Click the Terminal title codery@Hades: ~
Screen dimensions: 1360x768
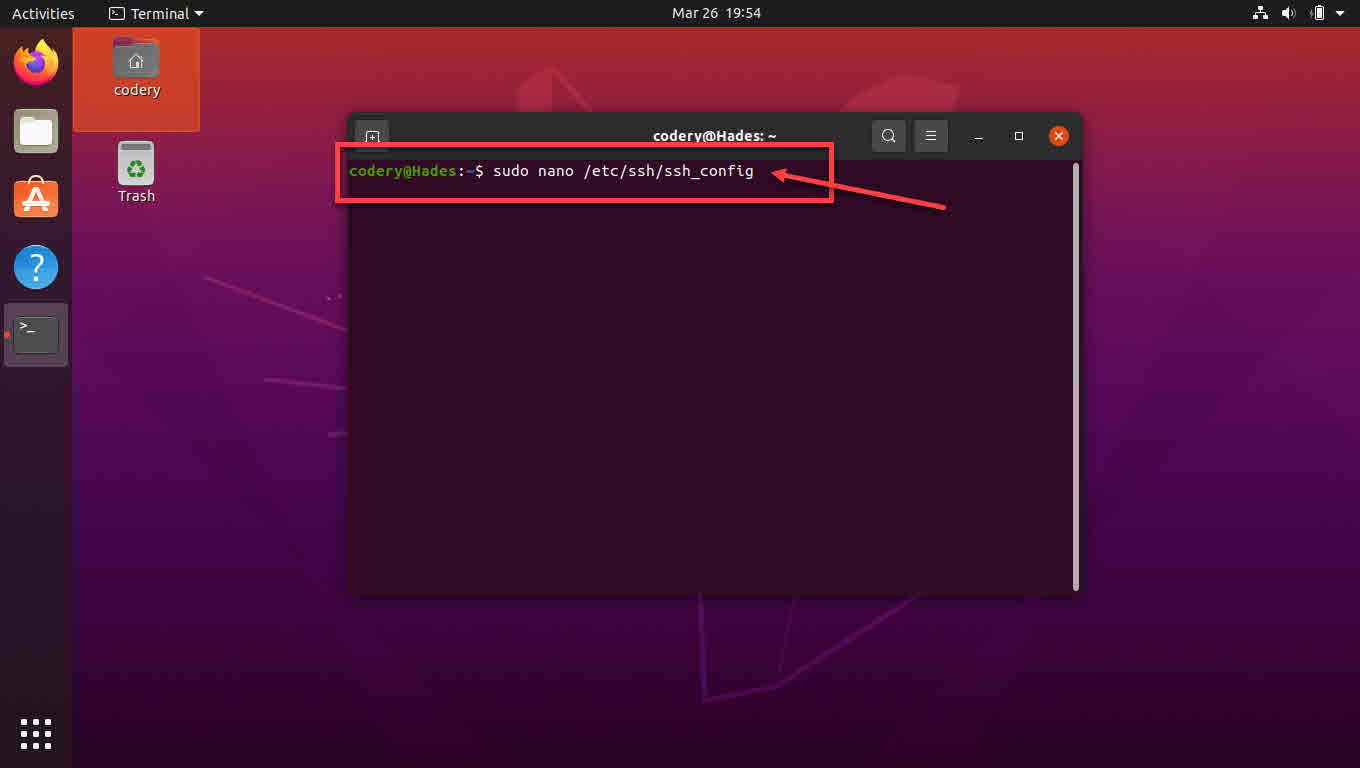point(715,136)
